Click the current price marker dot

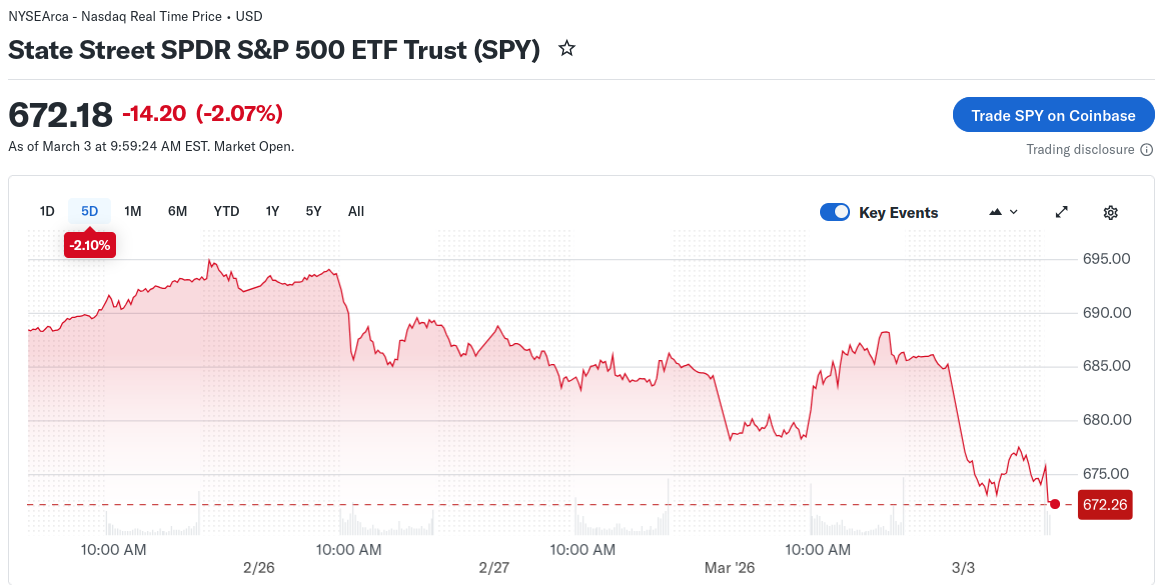pyautogui.click(x=1055, y=504)
